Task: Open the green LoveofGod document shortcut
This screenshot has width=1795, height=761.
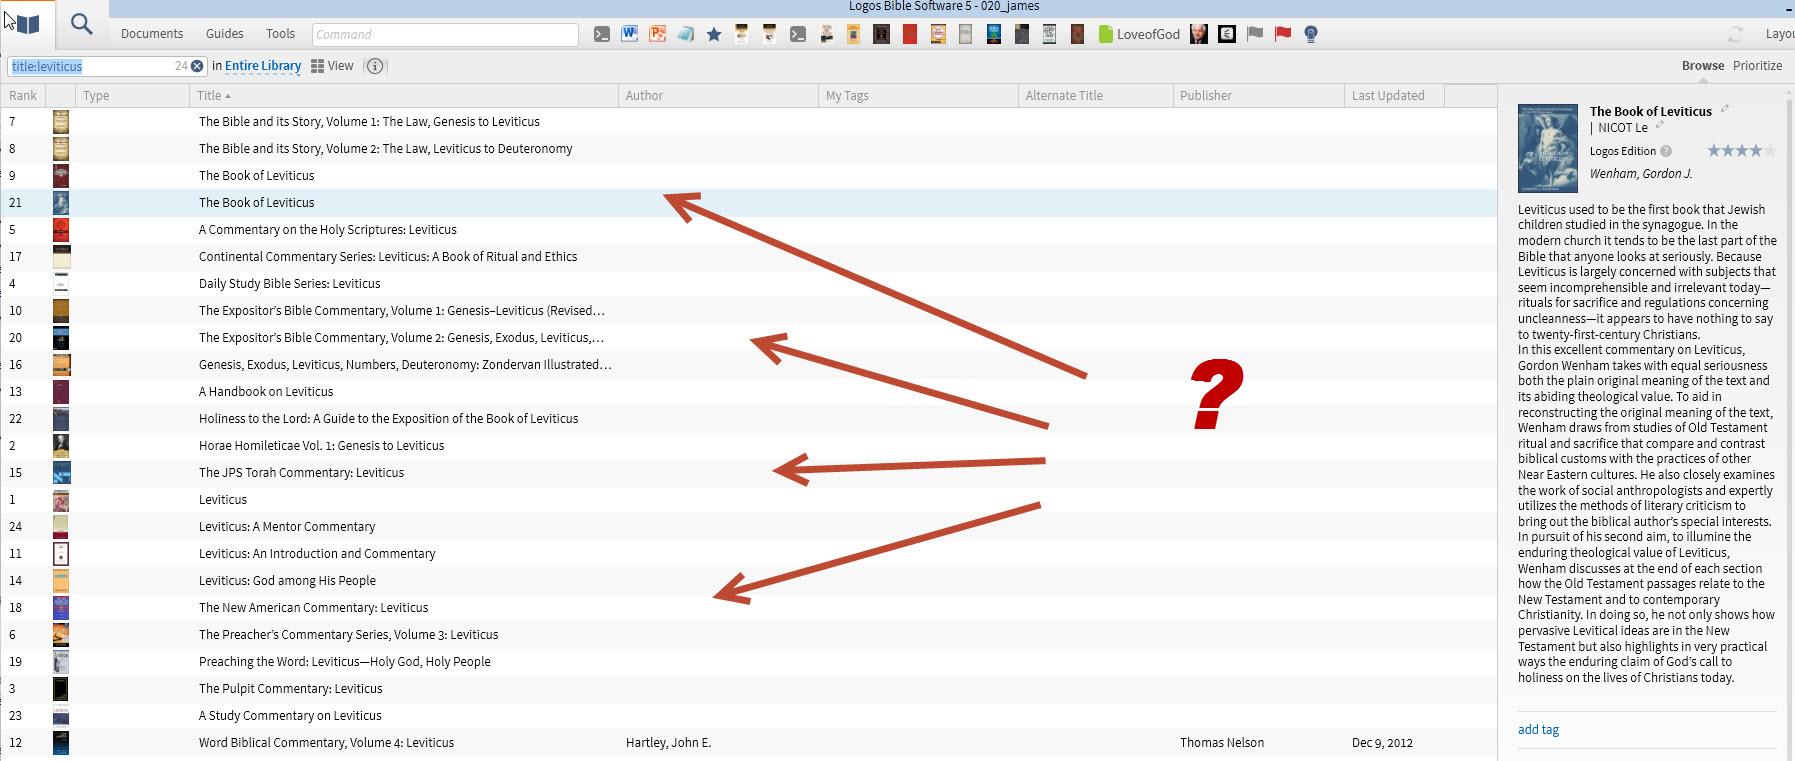Action: point(1139,34)
